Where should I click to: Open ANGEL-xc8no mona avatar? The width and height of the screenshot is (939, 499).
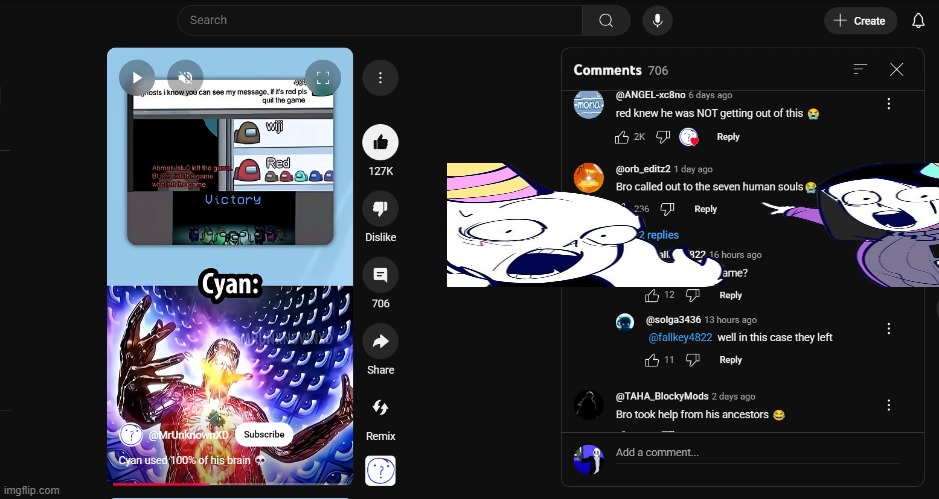(589, 104)
